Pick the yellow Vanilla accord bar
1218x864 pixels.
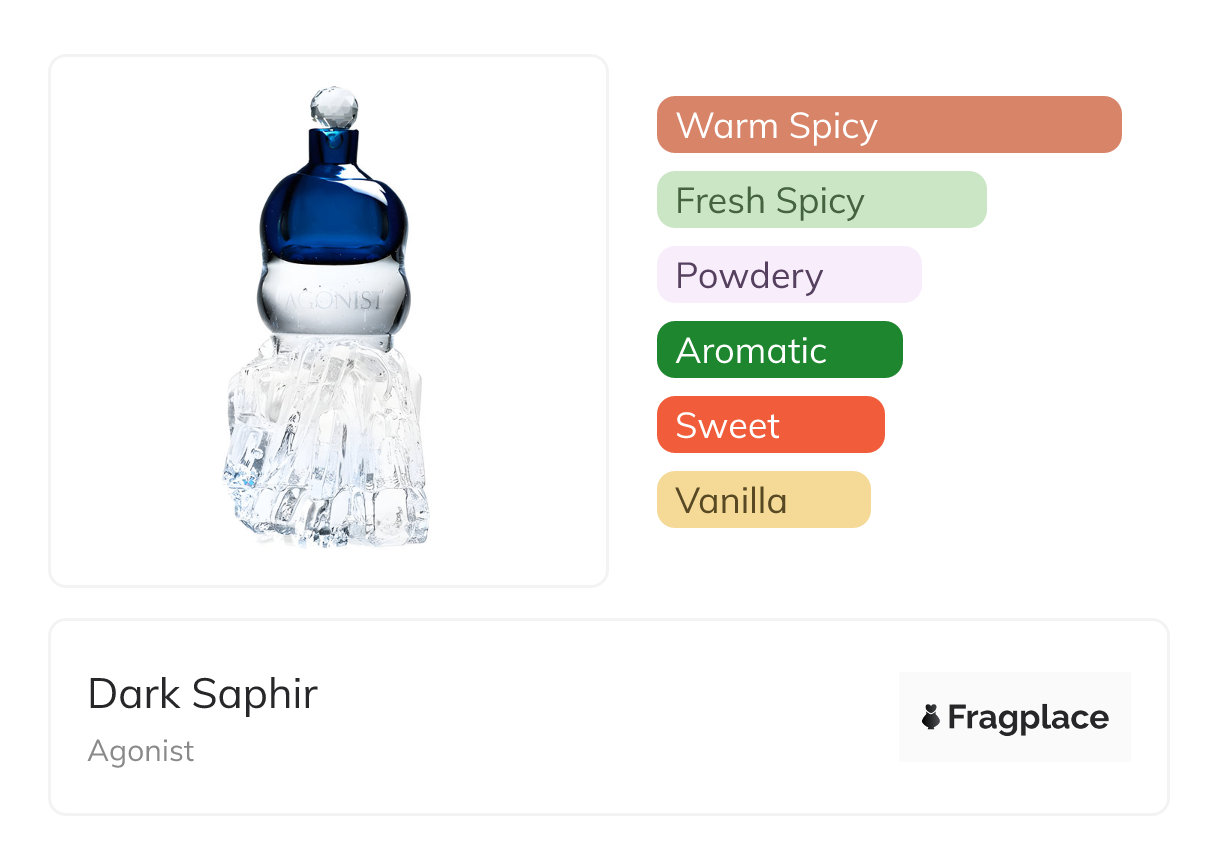coord(763,500)
